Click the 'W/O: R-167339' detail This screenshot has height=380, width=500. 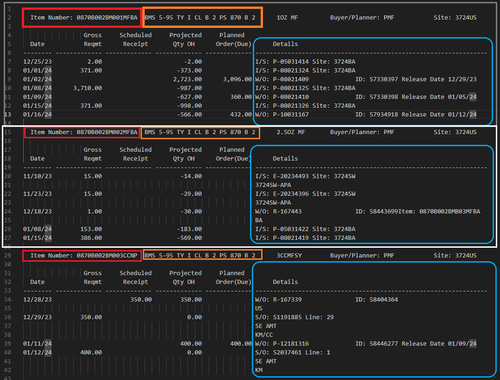tap(278, 300)
